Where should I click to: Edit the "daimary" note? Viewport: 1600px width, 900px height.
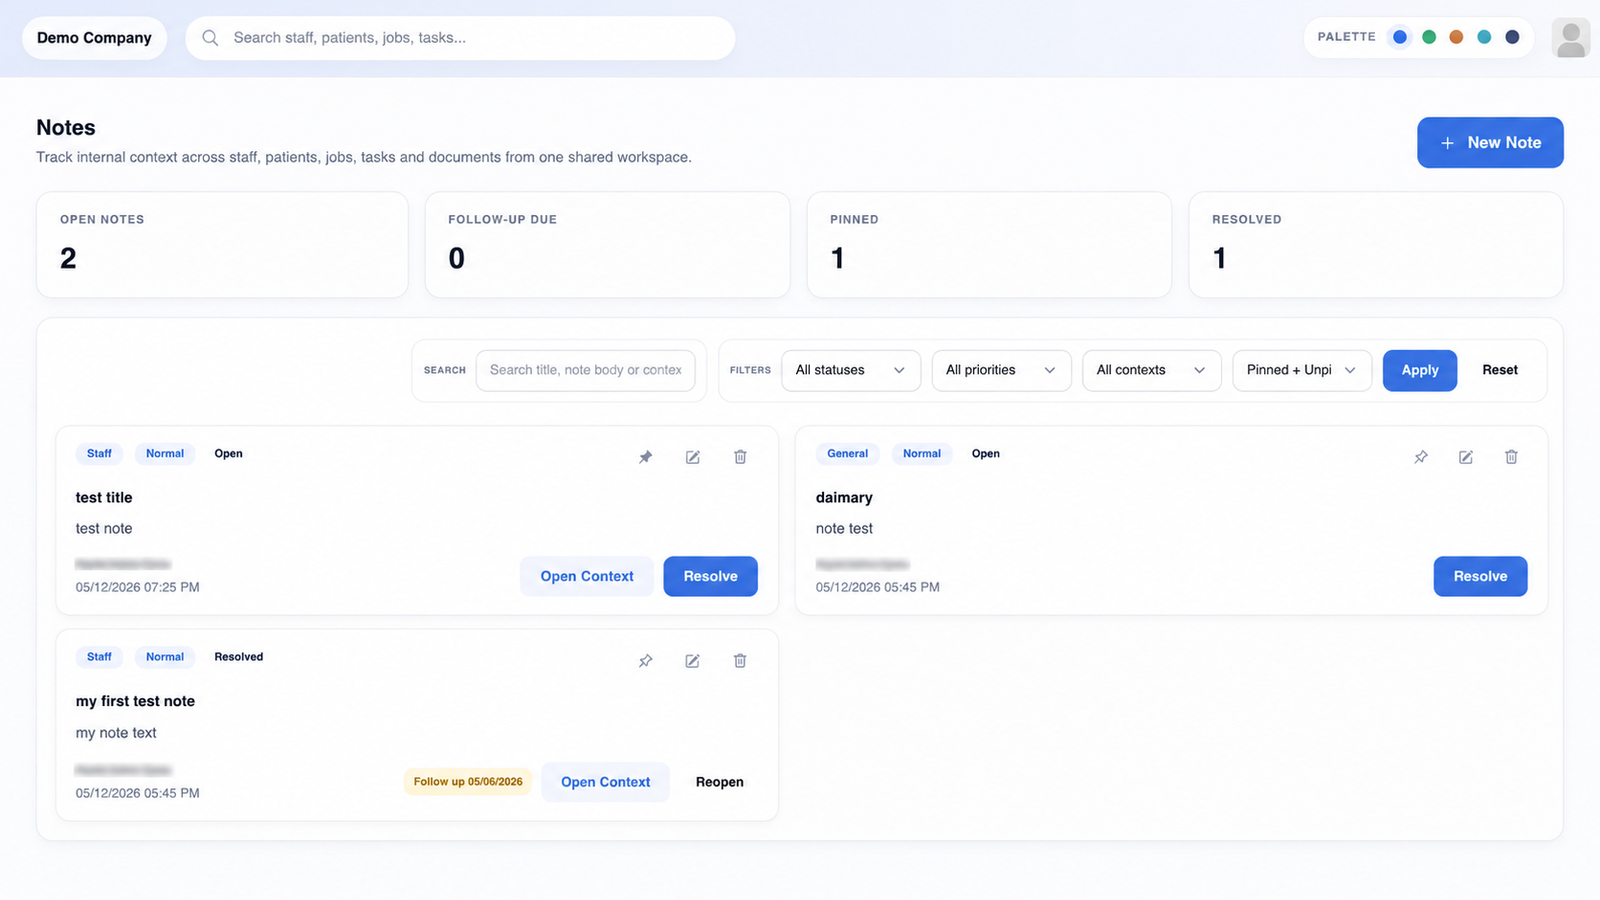click(1466, 457)
